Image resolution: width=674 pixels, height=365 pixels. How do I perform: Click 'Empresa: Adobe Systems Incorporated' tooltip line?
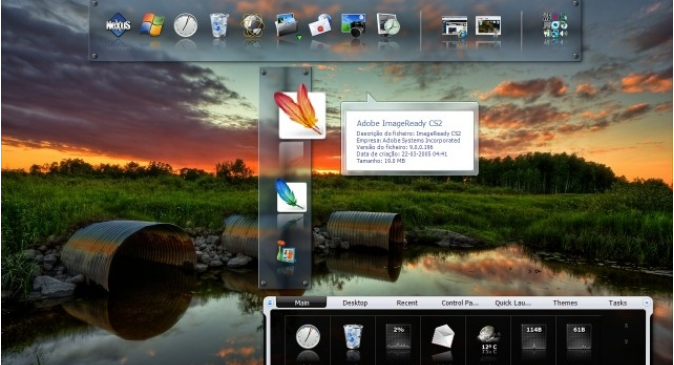408,140
